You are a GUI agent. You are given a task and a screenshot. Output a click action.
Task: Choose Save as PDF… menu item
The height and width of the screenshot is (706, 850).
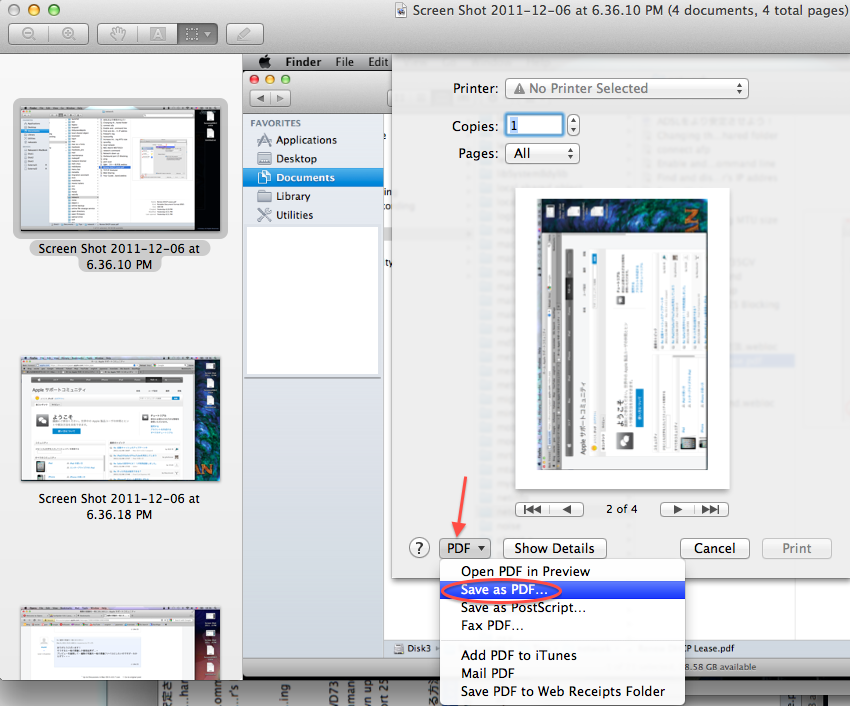[x=562, y=590]
